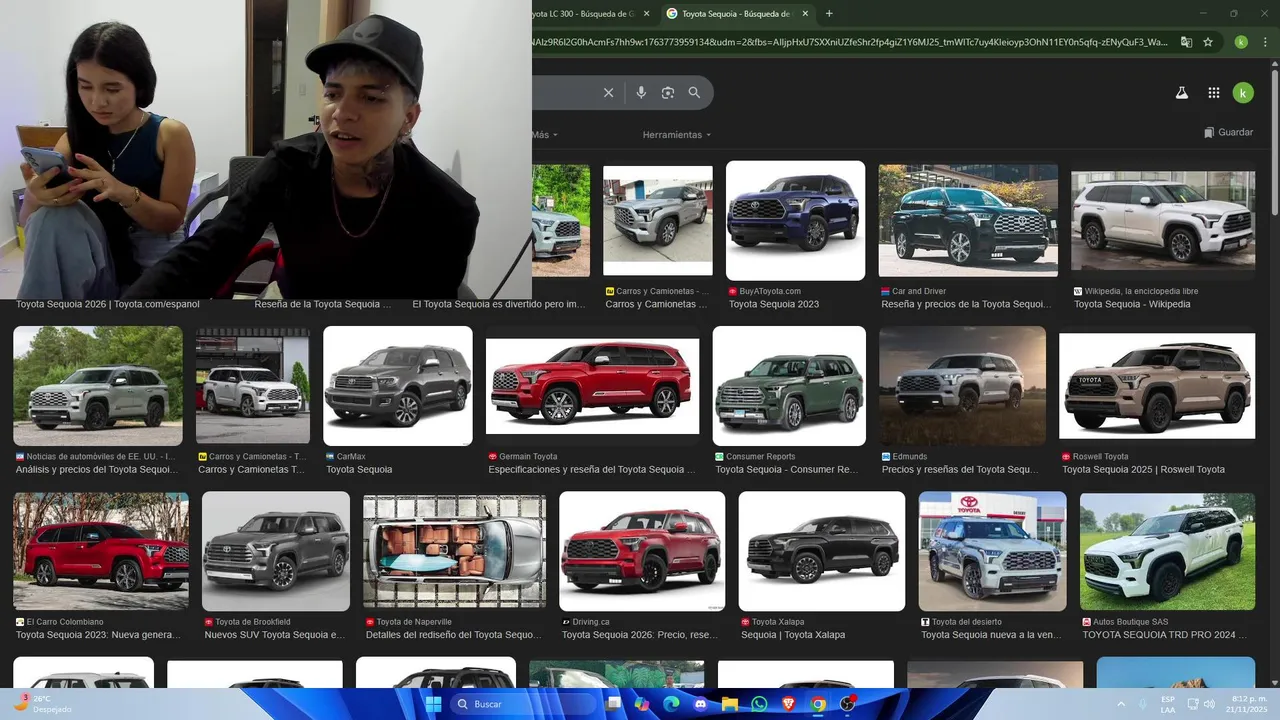Viewport: 1280px width, 720px height.
Task: Select the Toyota Sequoia search tab
Action: [x=738, y=14]
